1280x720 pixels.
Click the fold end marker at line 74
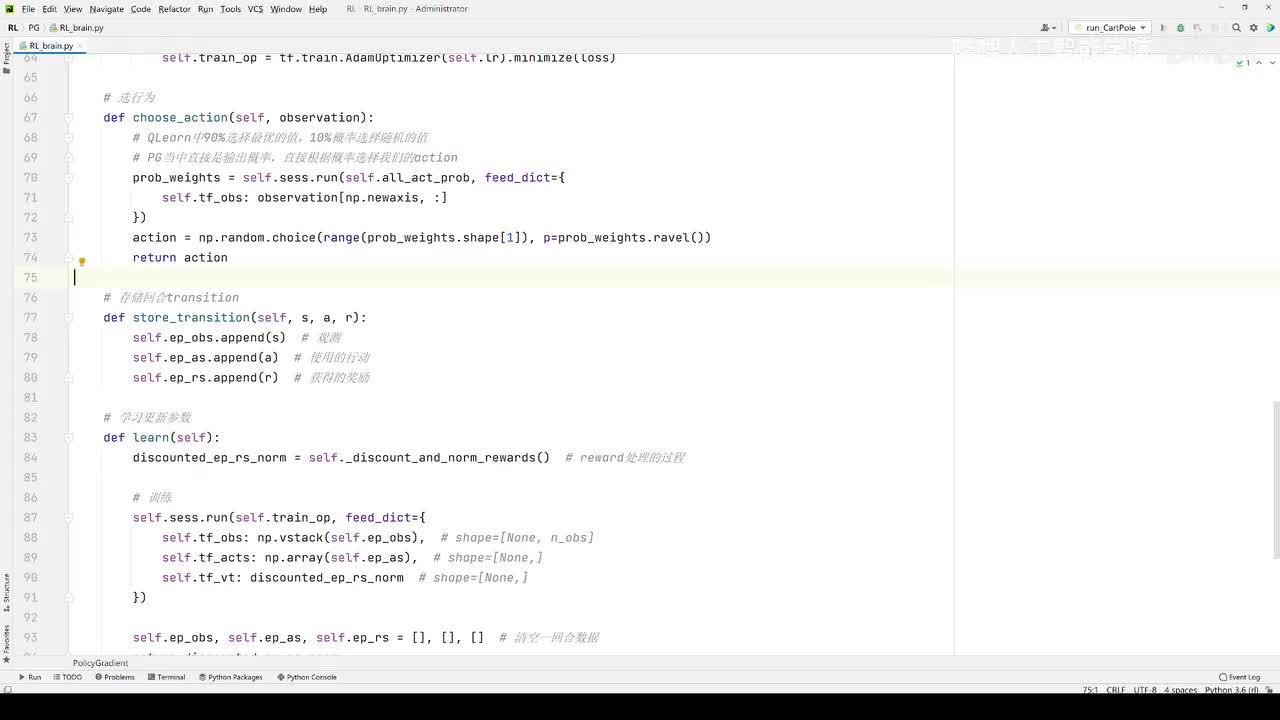tap(69, 258)
